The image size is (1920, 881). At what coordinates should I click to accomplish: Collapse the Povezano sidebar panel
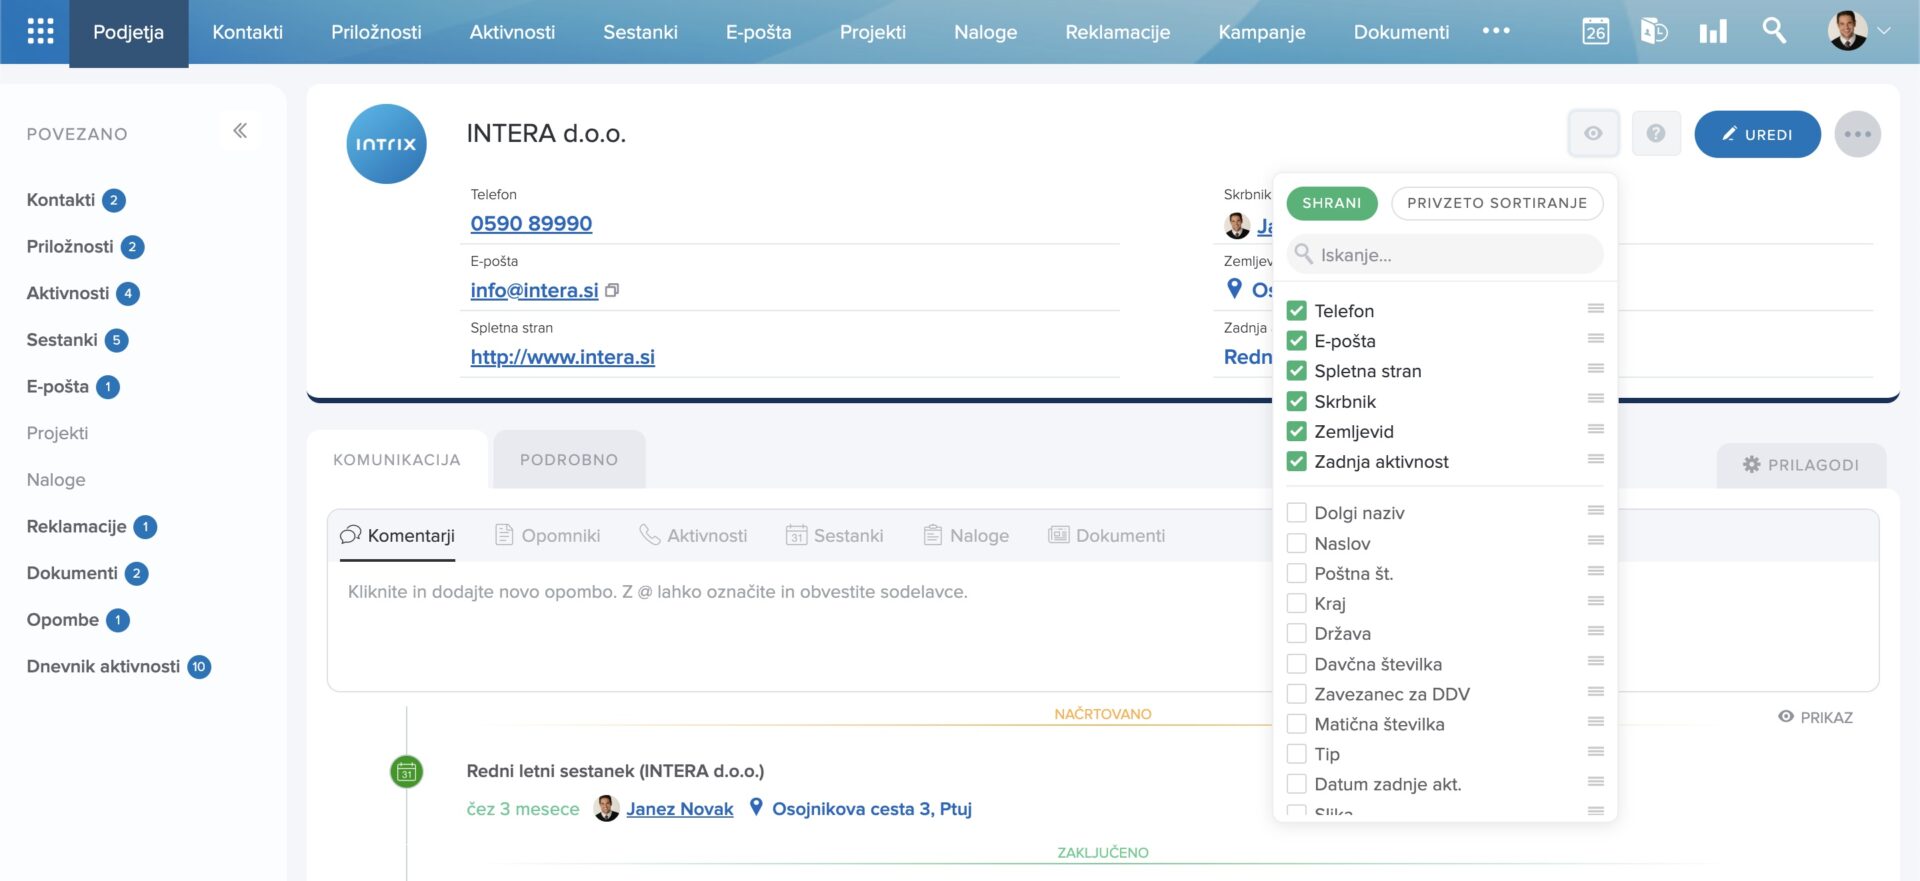240,131
